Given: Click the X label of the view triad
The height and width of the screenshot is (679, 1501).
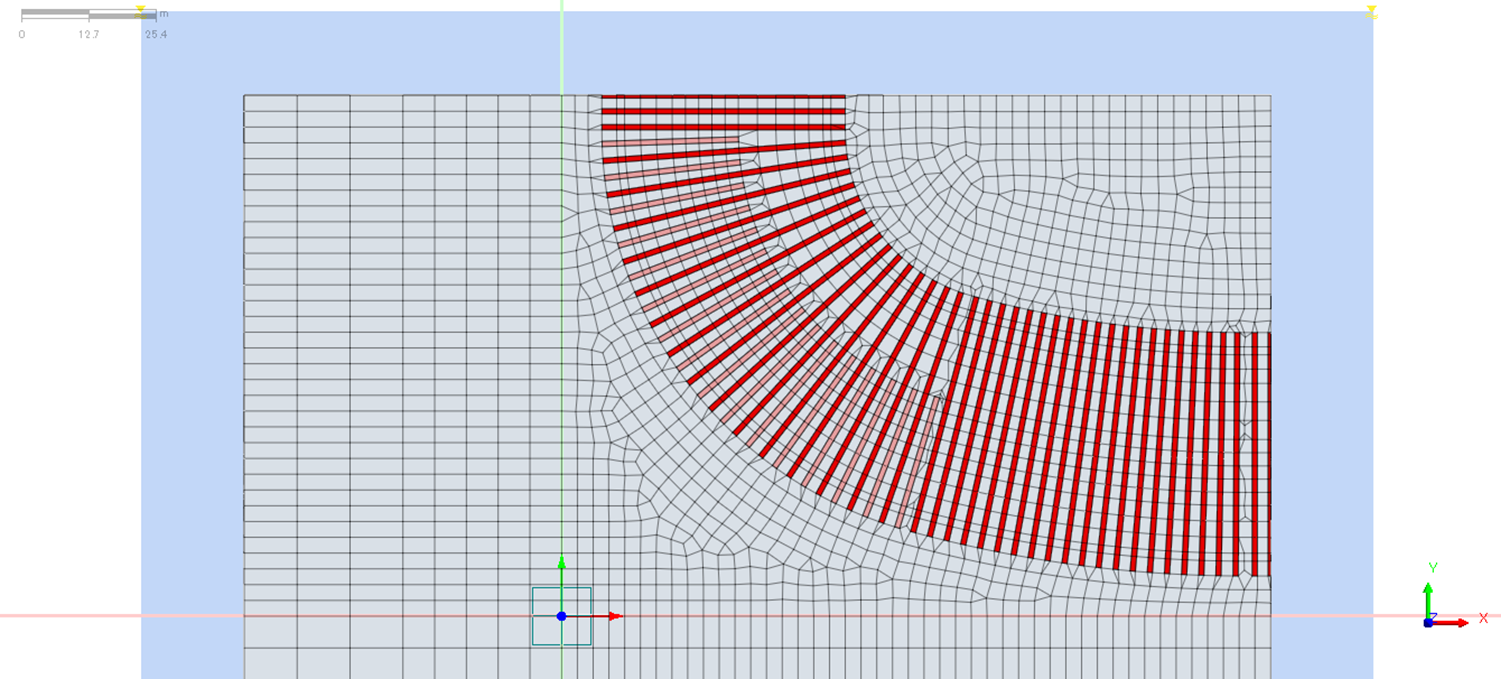Looking at the screenshot, I should 1483,619.
